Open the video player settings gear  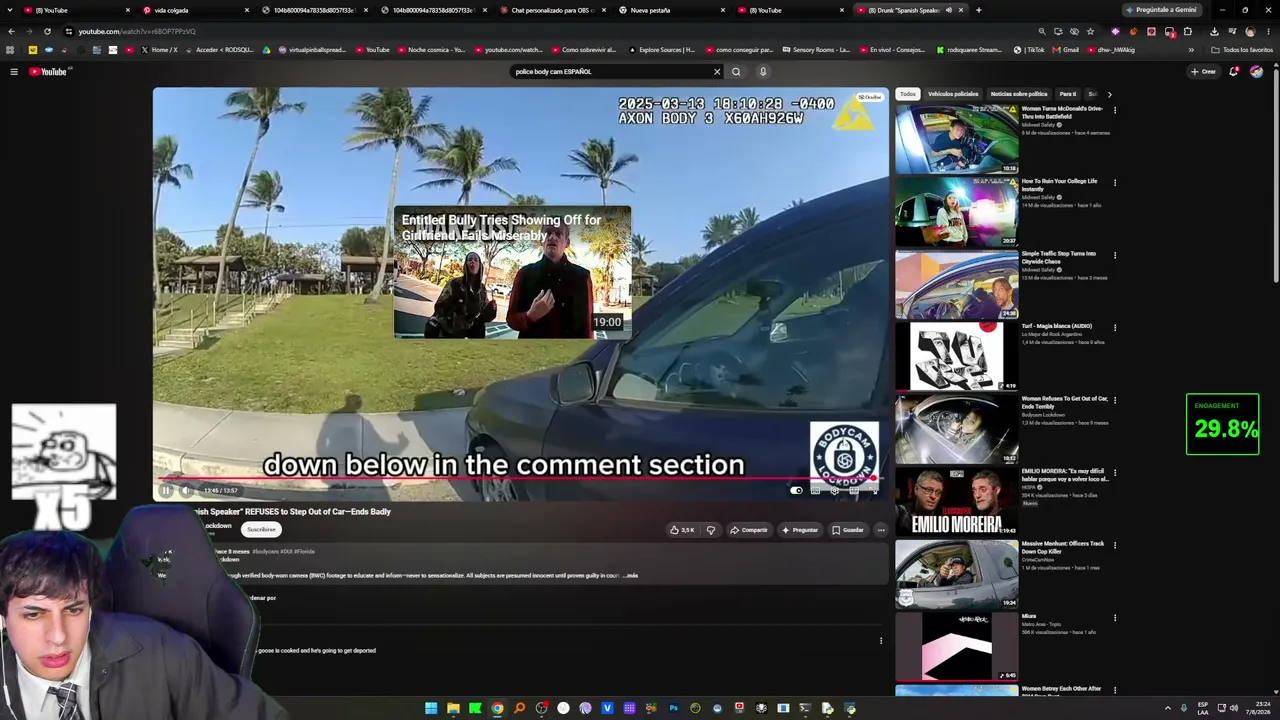point(835,490)
